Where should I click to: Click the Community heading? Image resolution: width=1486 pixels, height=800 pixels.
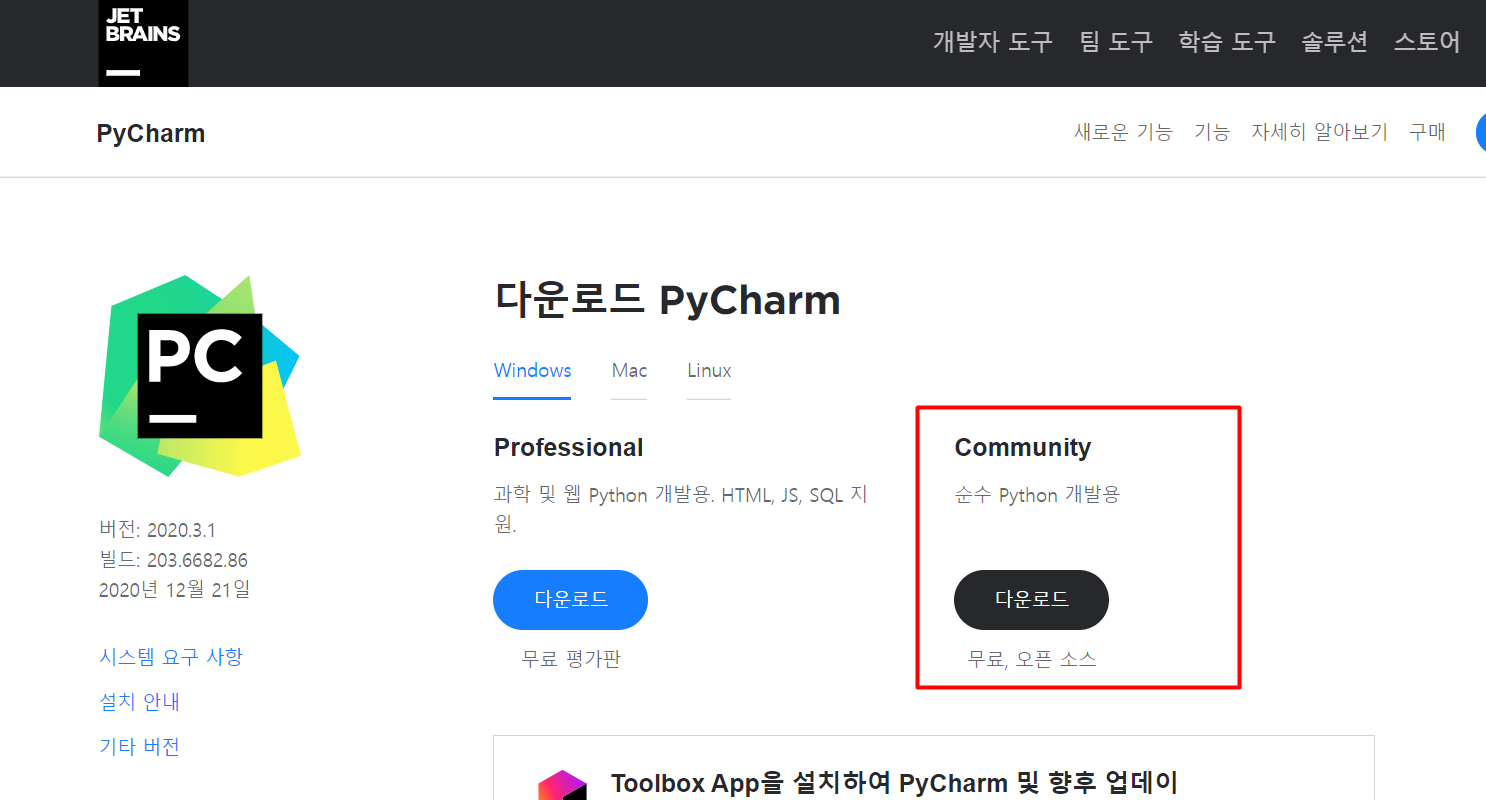1023,447
